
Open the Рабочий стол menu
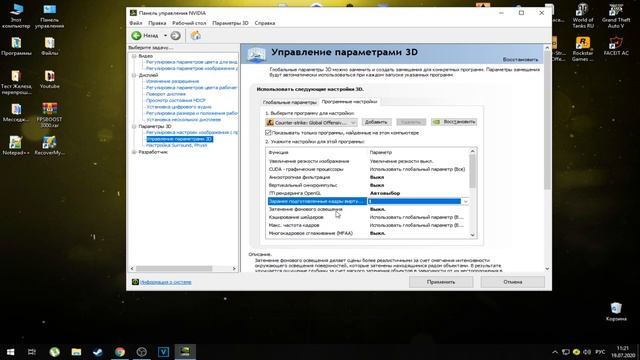tap(189, 23)
